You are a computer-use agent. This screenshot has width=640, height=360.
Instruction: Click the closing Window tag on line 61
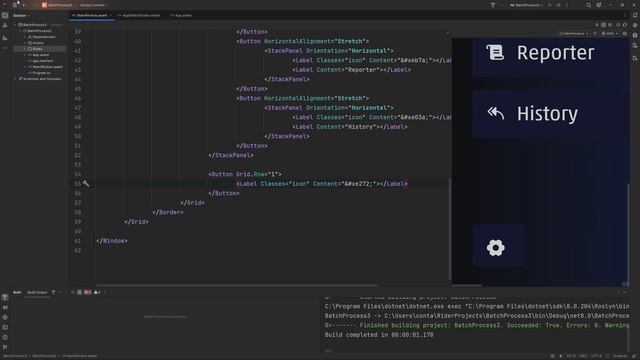112,241
